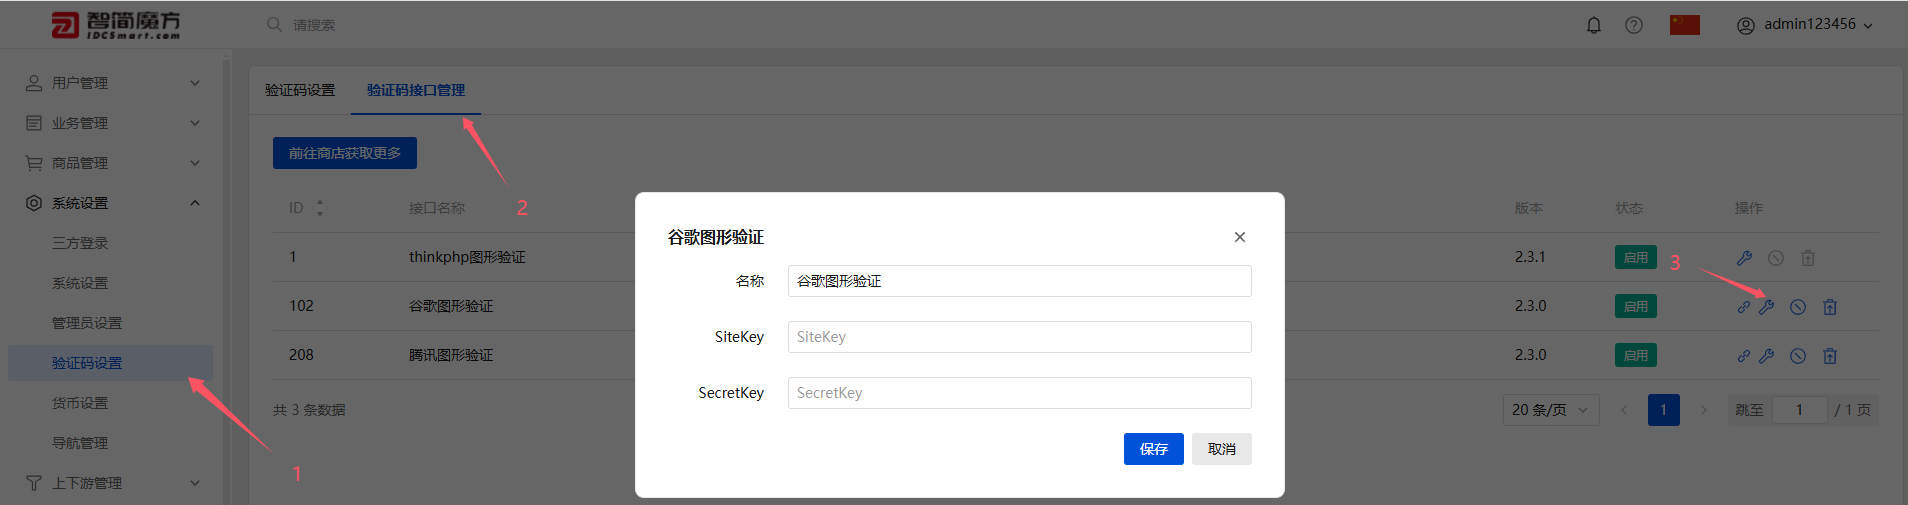Open the notification bell

tap(1594, 25)
